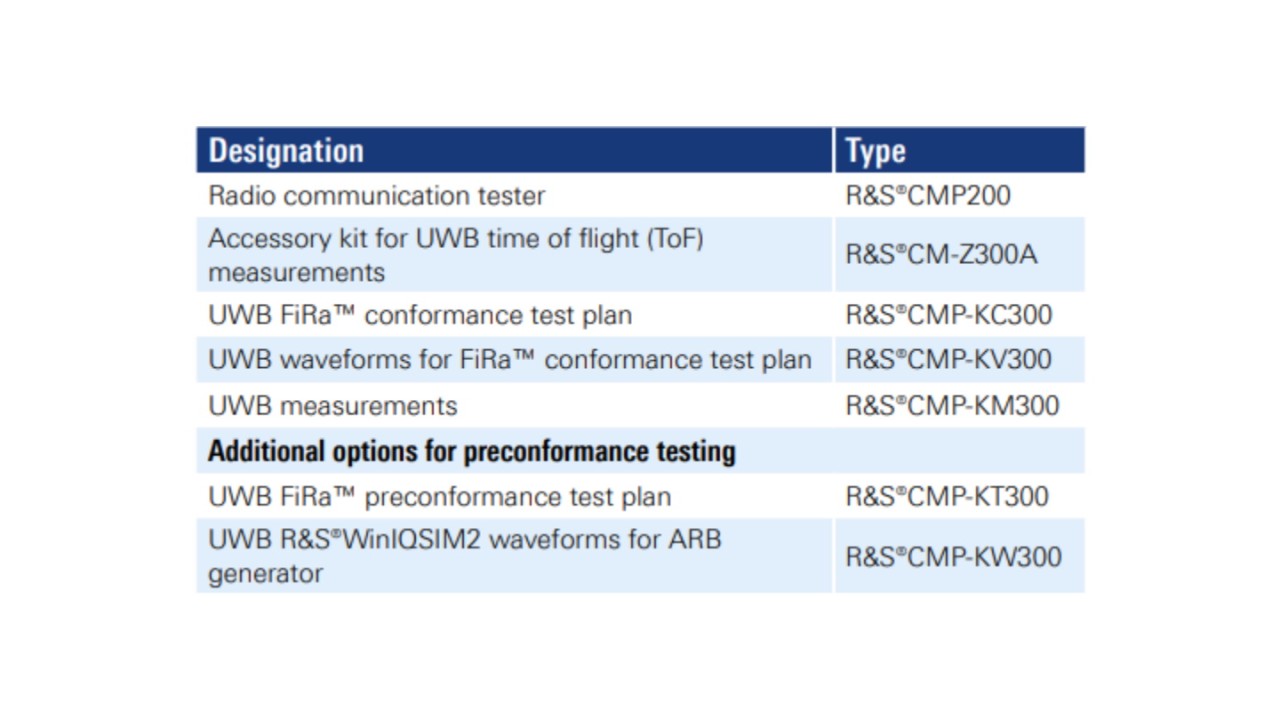
Task: Select the Radio communication tester row
Action: [640, 195]
